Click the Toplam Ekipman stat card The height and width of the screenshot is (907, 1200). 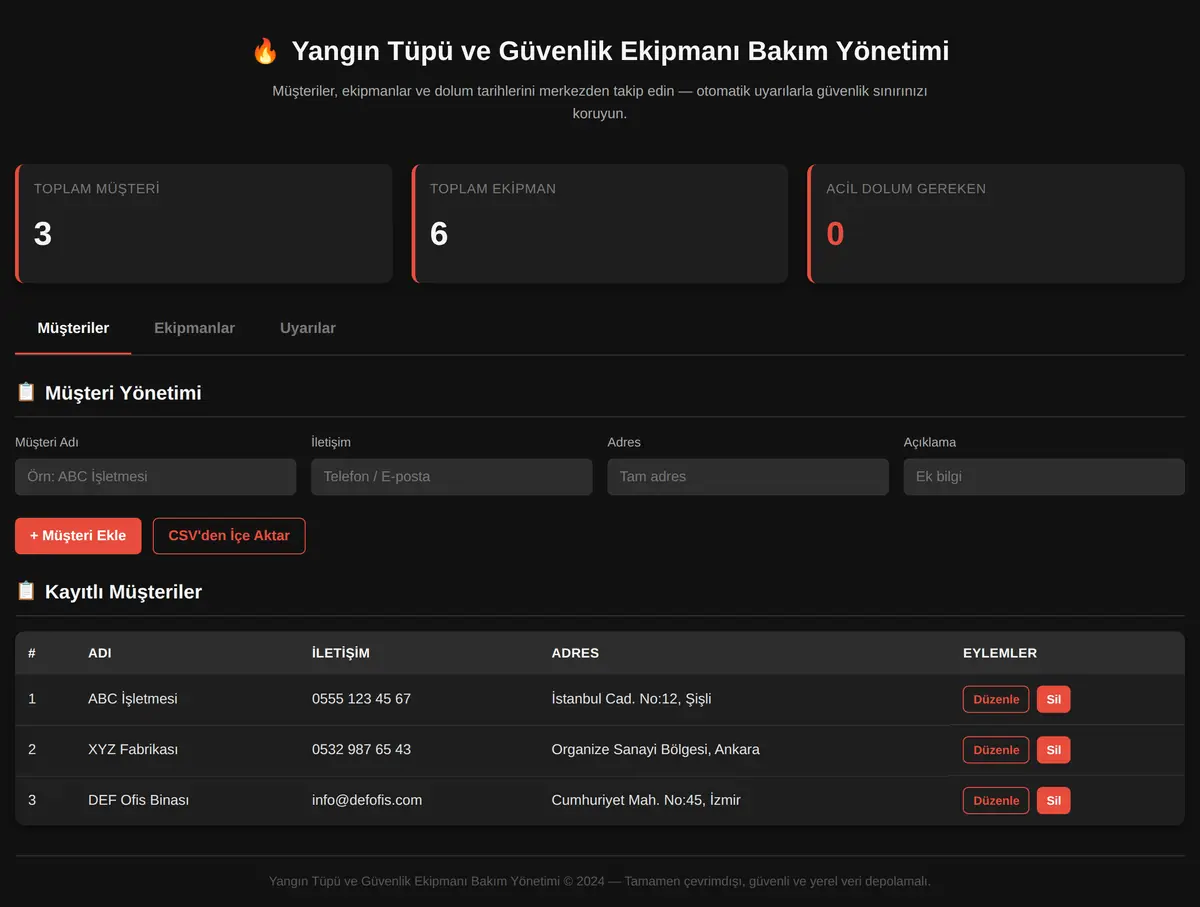(x=600, y=224)
